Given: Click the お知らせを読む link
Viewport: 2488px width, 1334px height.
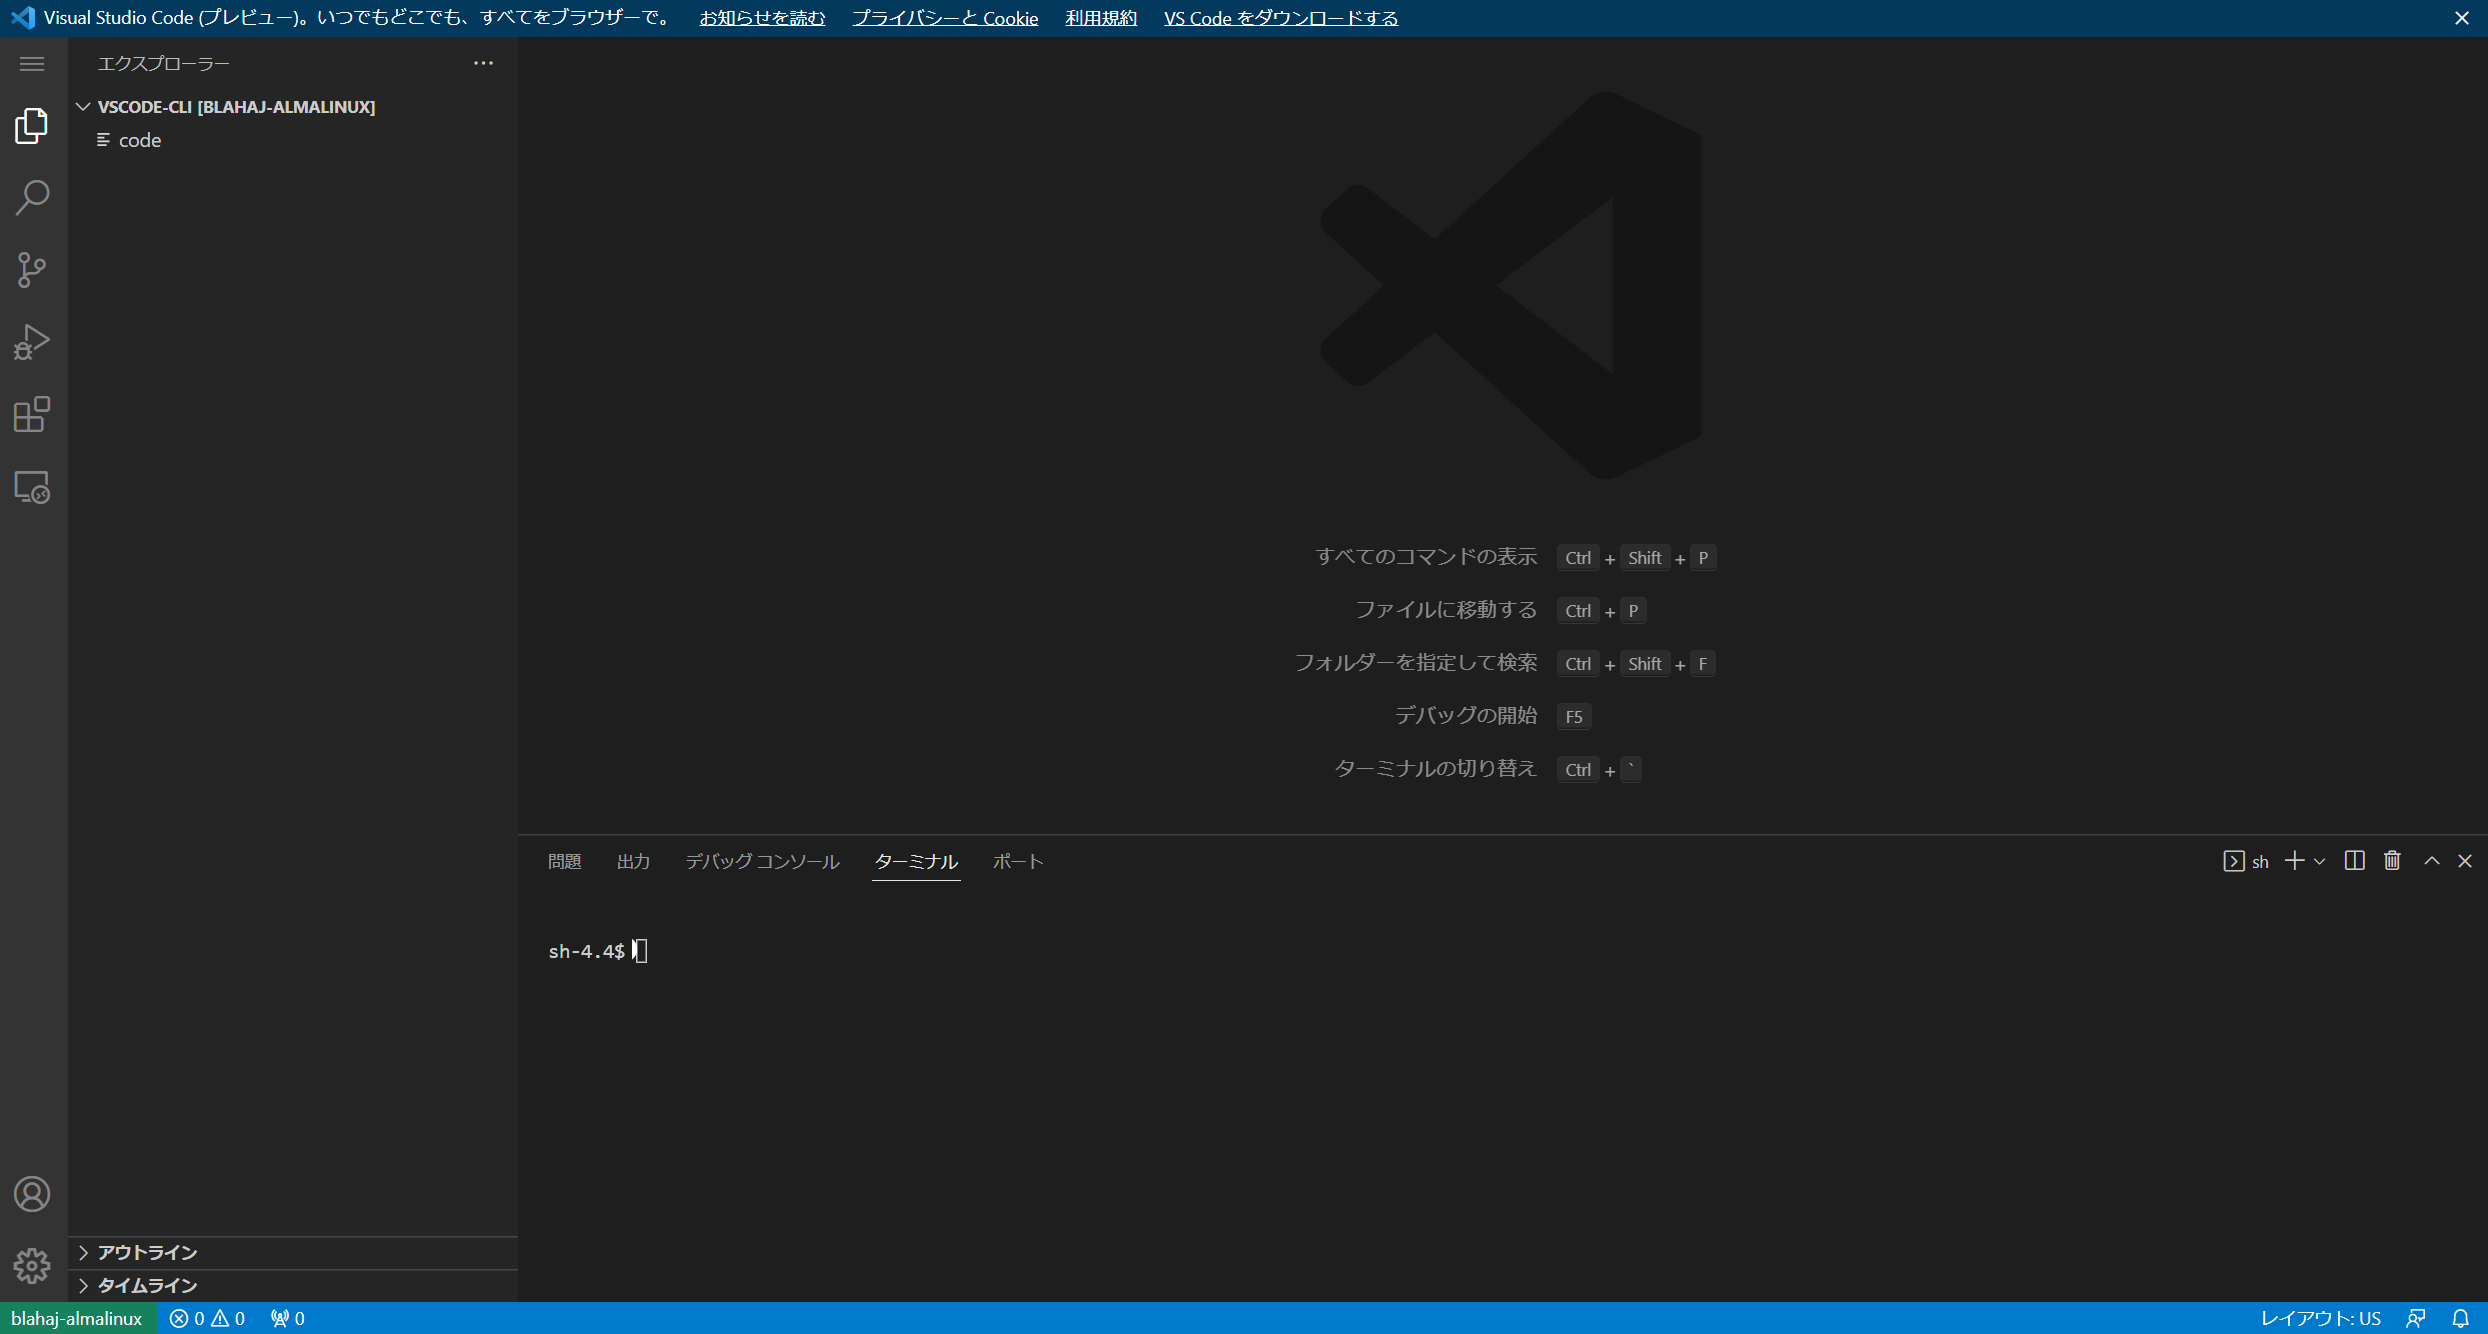Looking at the screenshot, I should coord(762,18).
